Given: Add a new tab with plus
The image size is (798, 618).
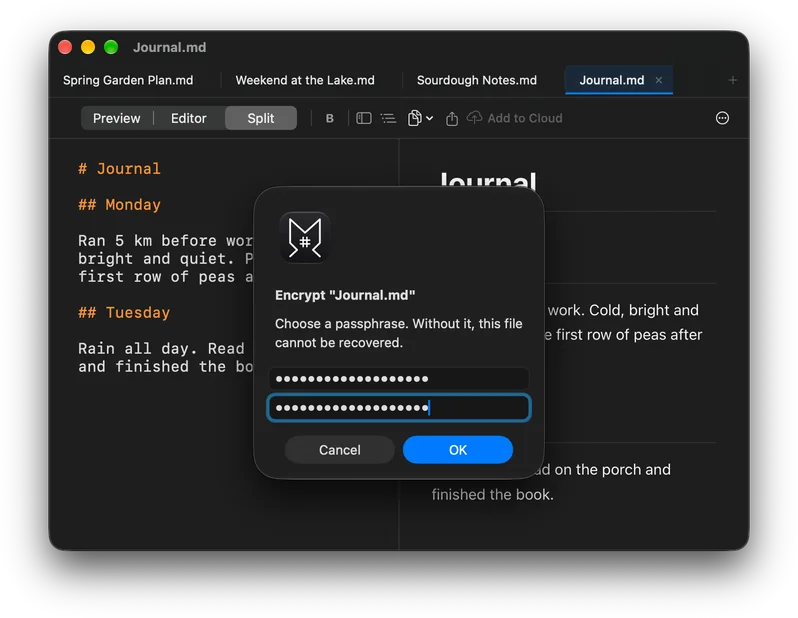Looking at the screenshot, I should tap(732, 80).
